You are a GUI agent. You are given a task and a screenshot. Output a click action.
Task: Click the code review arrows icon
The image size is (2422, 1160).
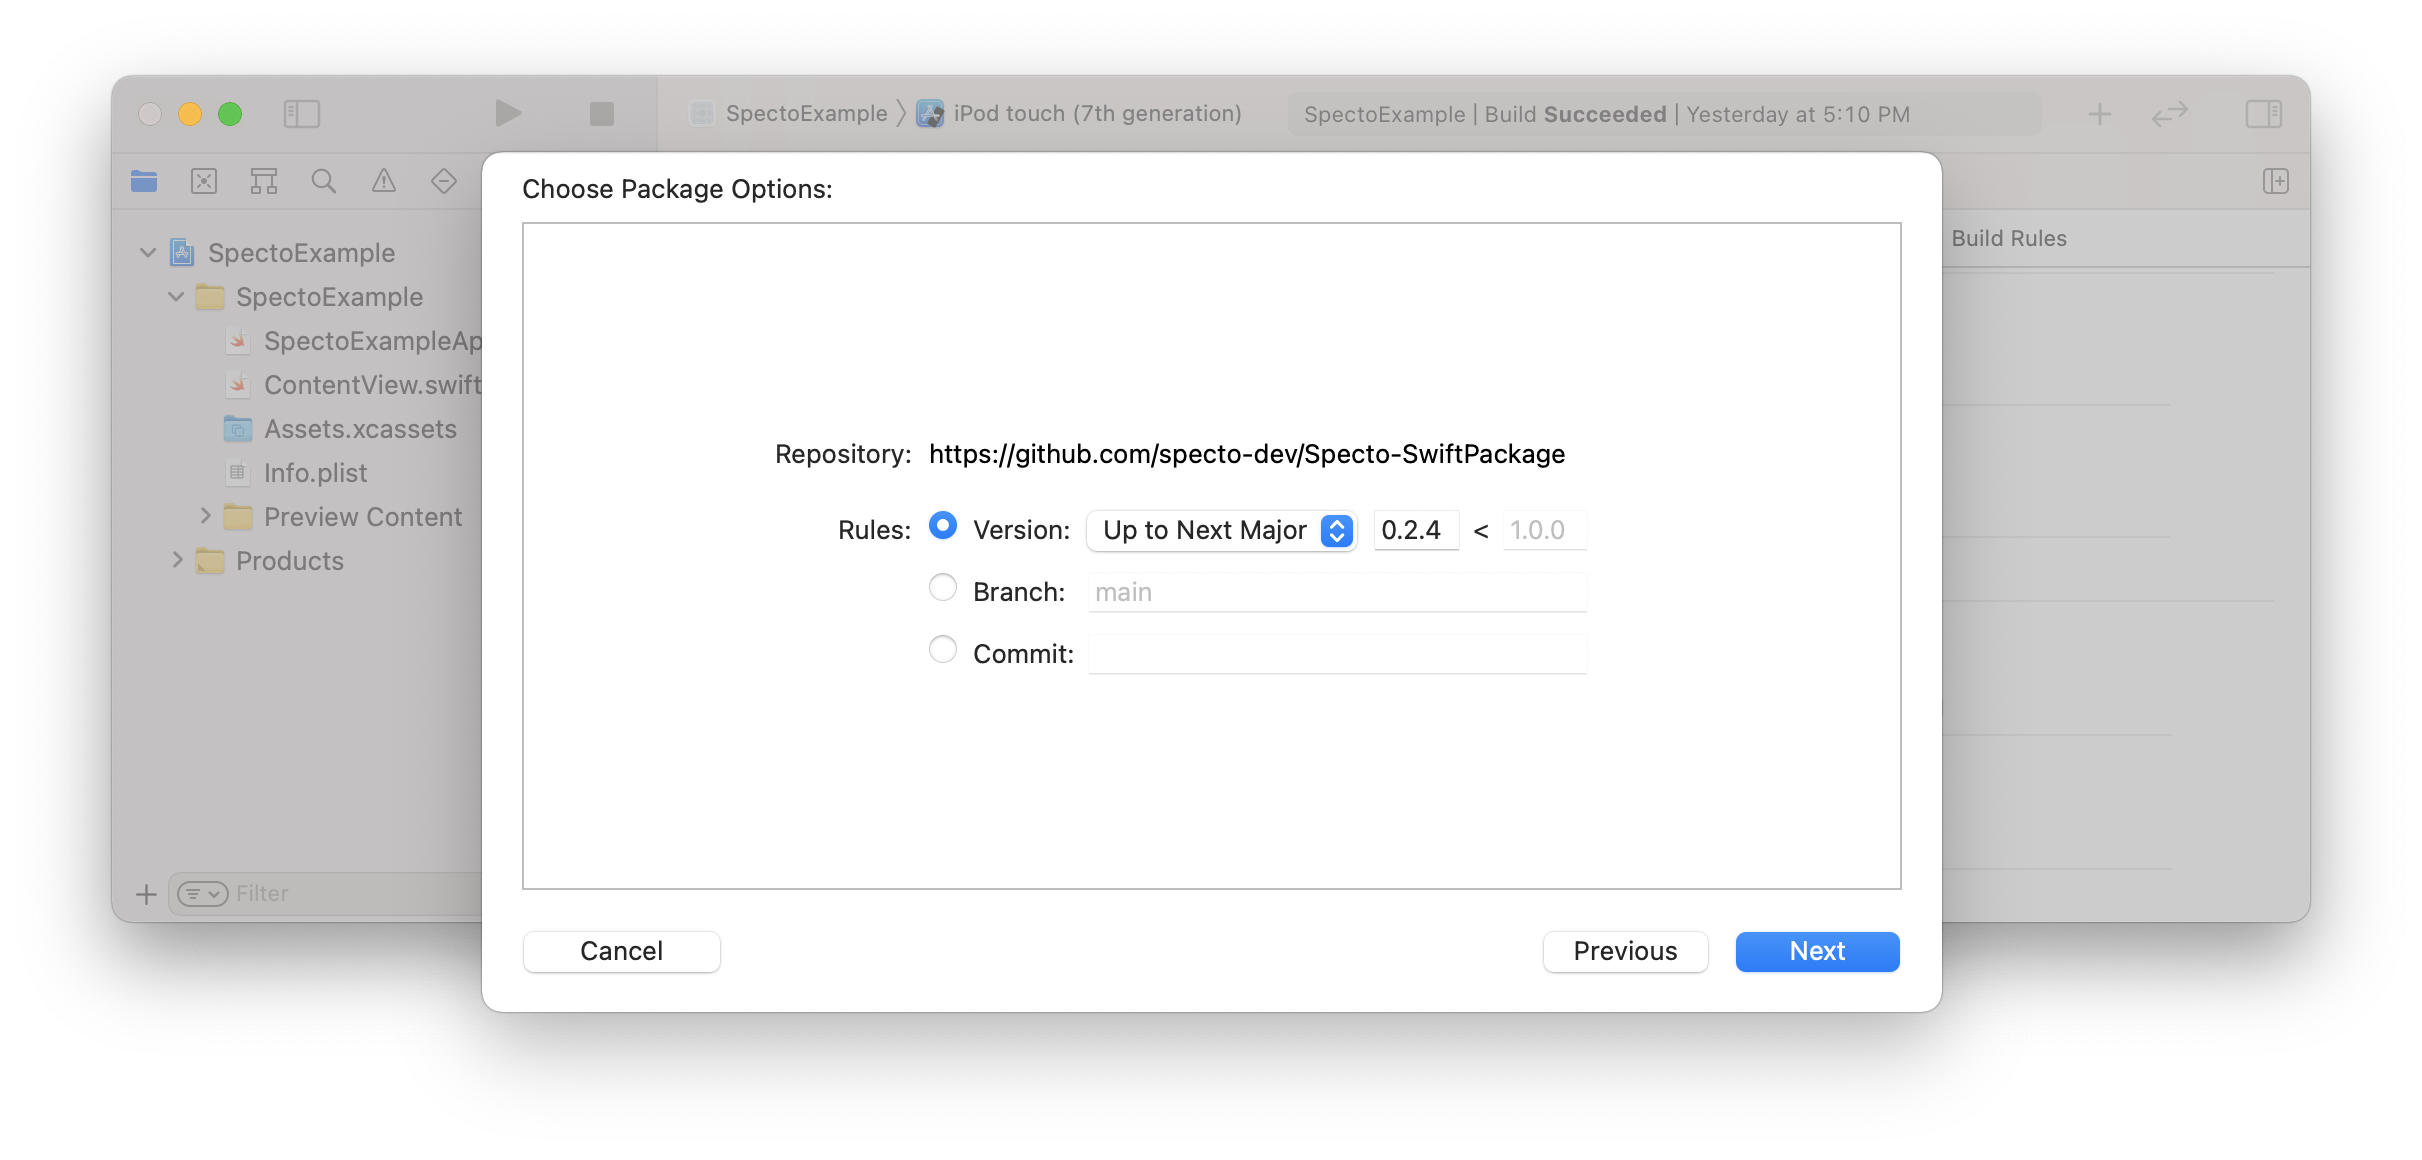(2170, 114)
